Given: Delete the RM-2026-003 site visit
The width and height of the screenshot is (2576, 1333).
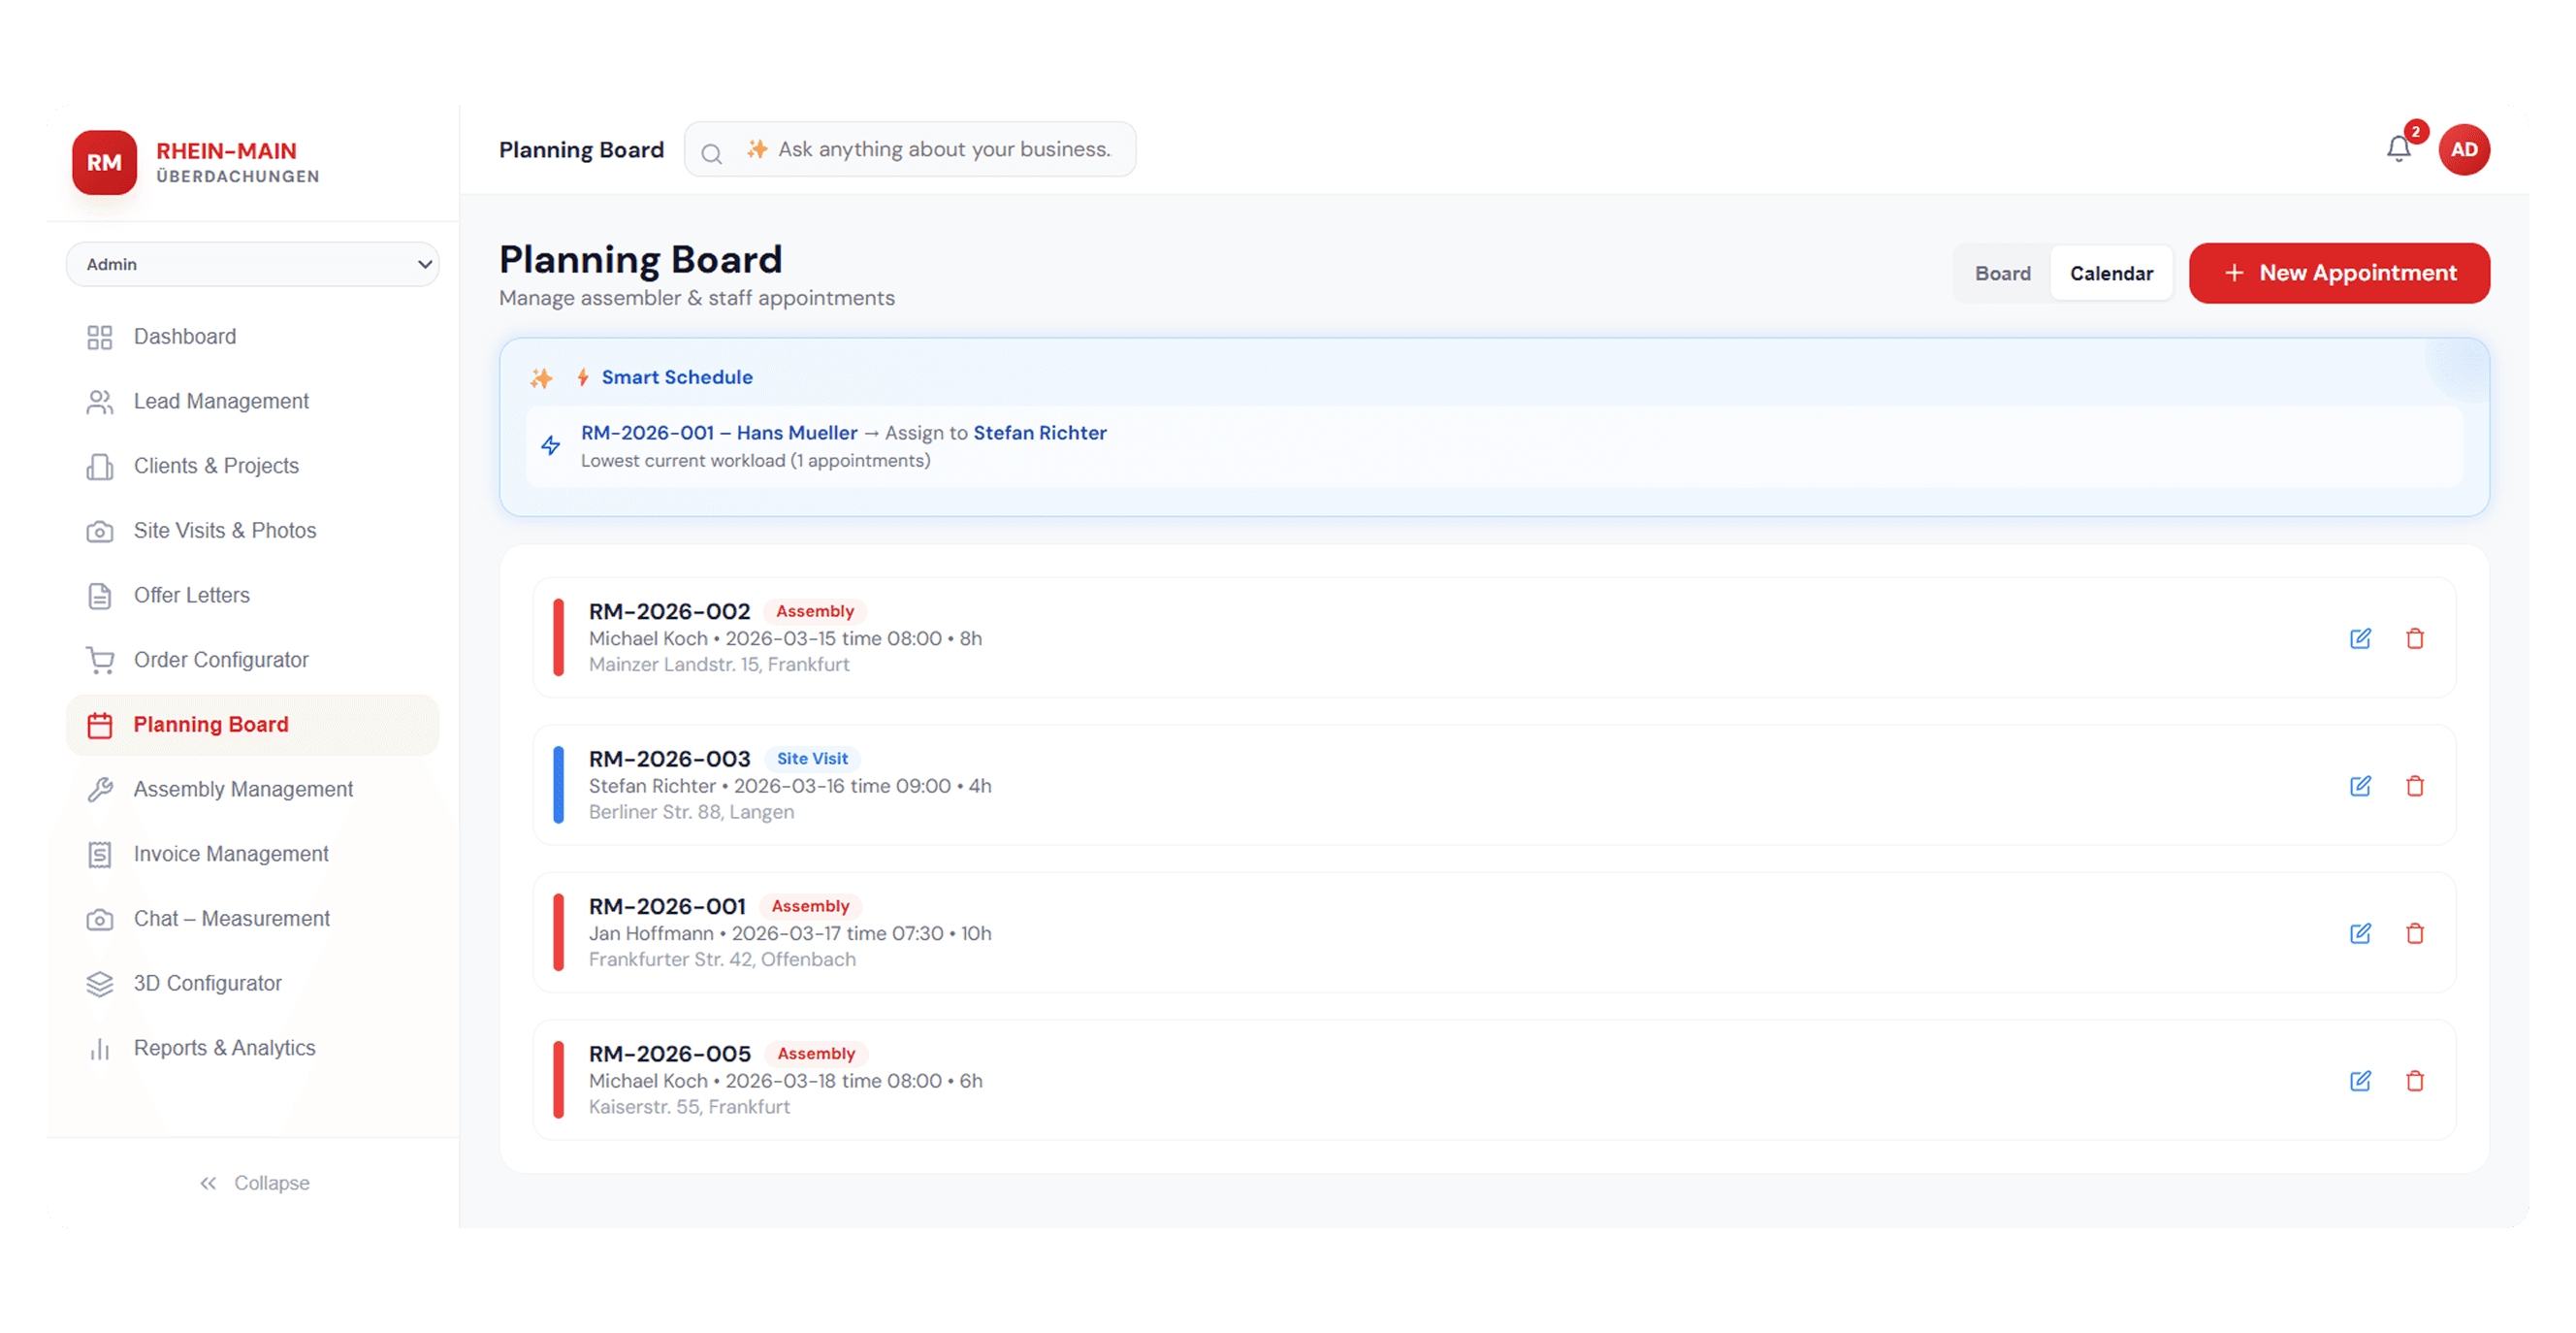Looking at the screenshot, I should coord(2414,786).
